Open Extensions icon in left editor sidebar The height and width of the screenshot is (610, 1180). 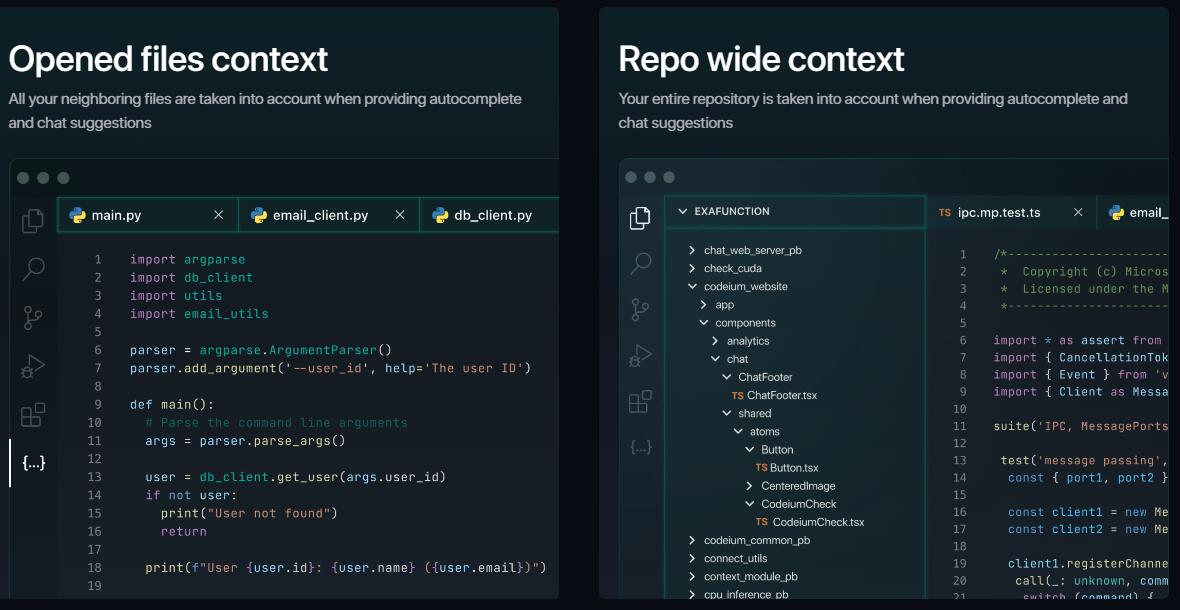(x=32, y=414)
